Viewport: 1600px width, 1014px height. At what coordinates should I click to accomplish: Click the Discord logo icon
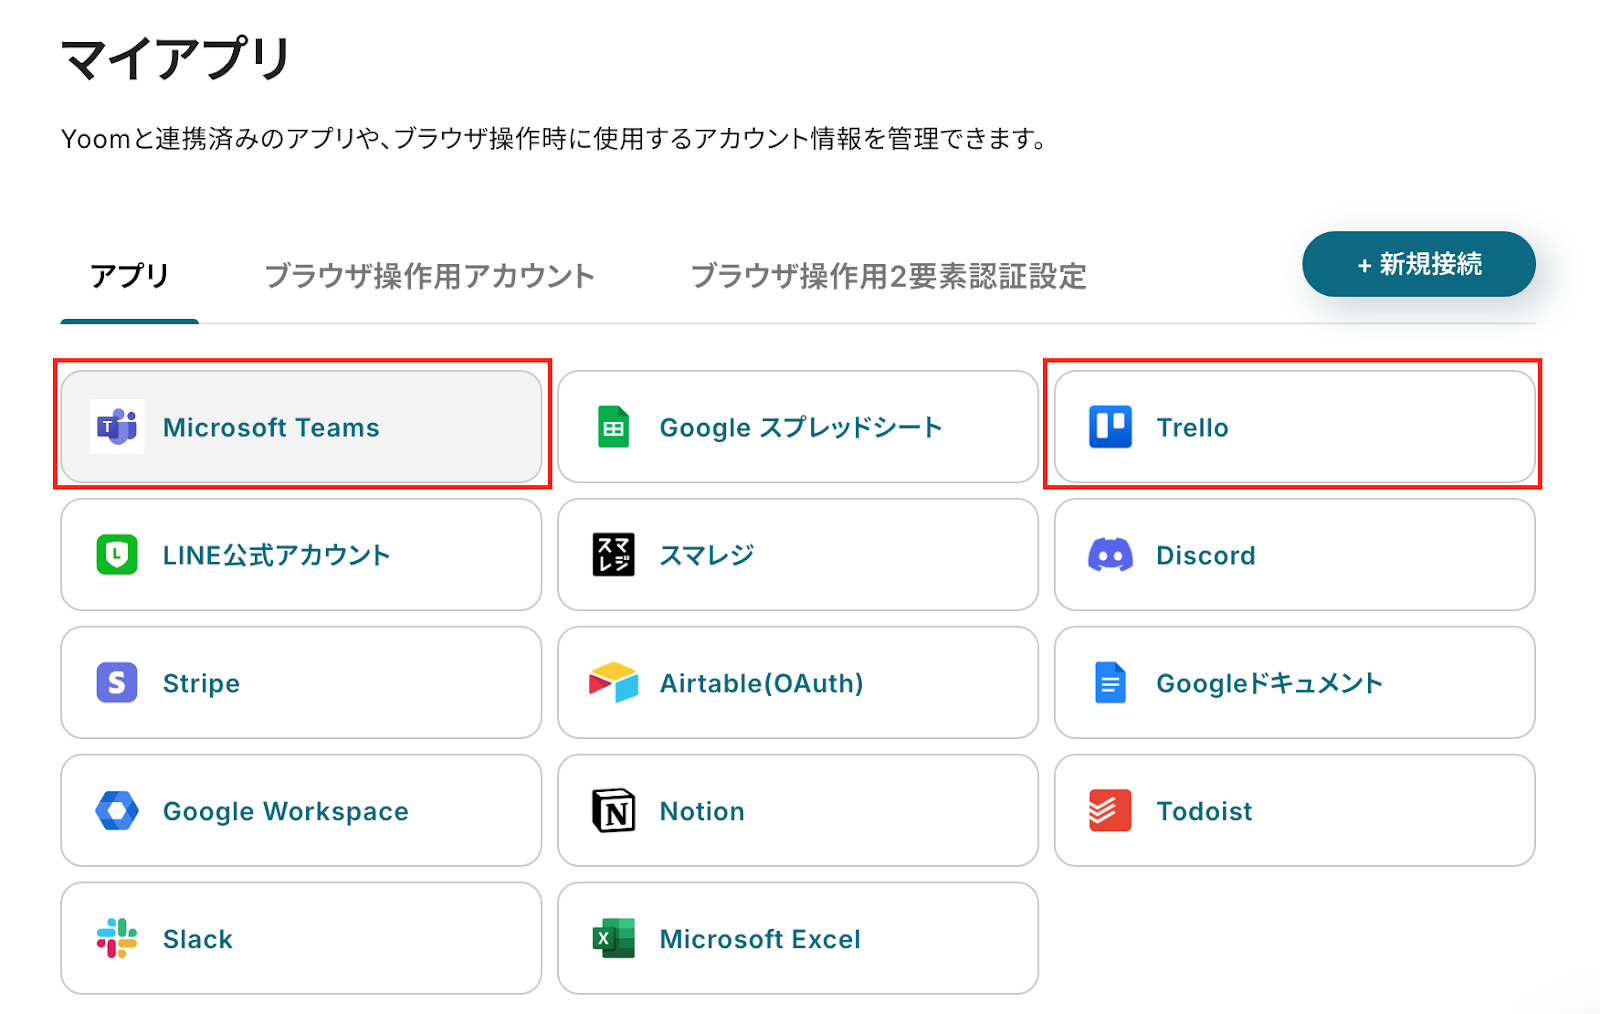tap(1110, 555)
